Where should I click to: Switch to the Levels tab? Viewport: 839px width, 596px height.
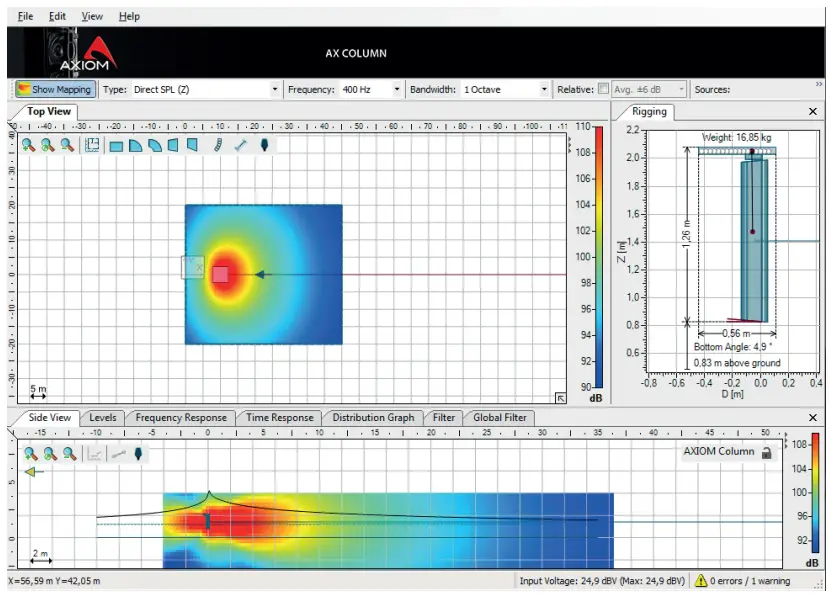[103, 417]
